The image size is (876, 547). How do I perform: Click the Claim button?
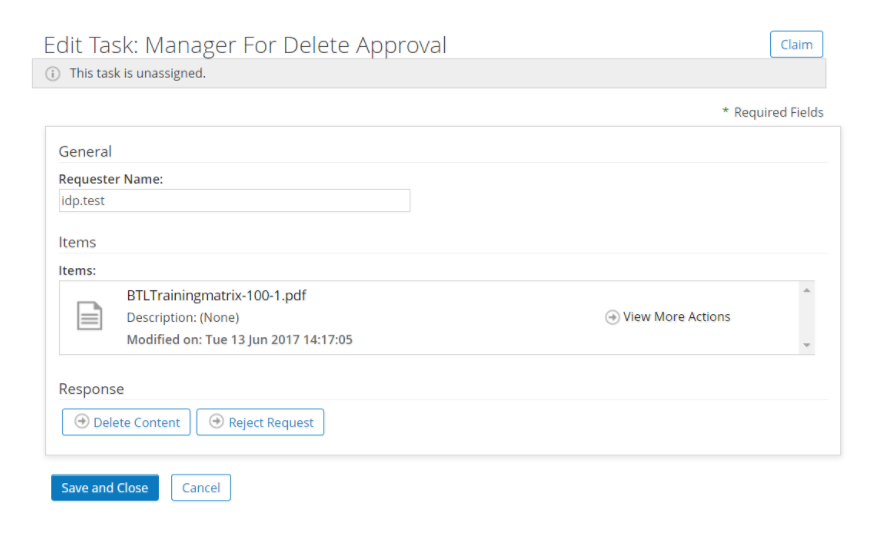(x=796, y=44)
